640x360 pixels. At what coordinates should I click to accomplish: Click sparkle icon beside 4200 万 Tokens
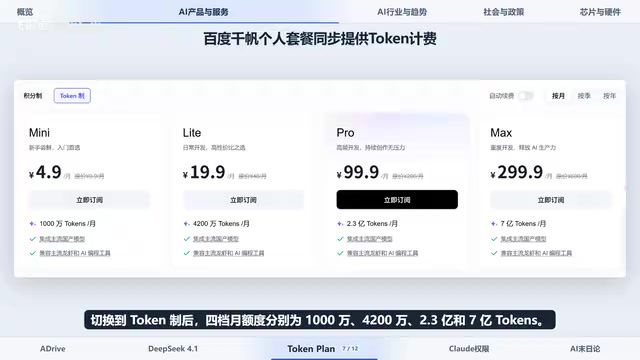(x=187, y=224)
